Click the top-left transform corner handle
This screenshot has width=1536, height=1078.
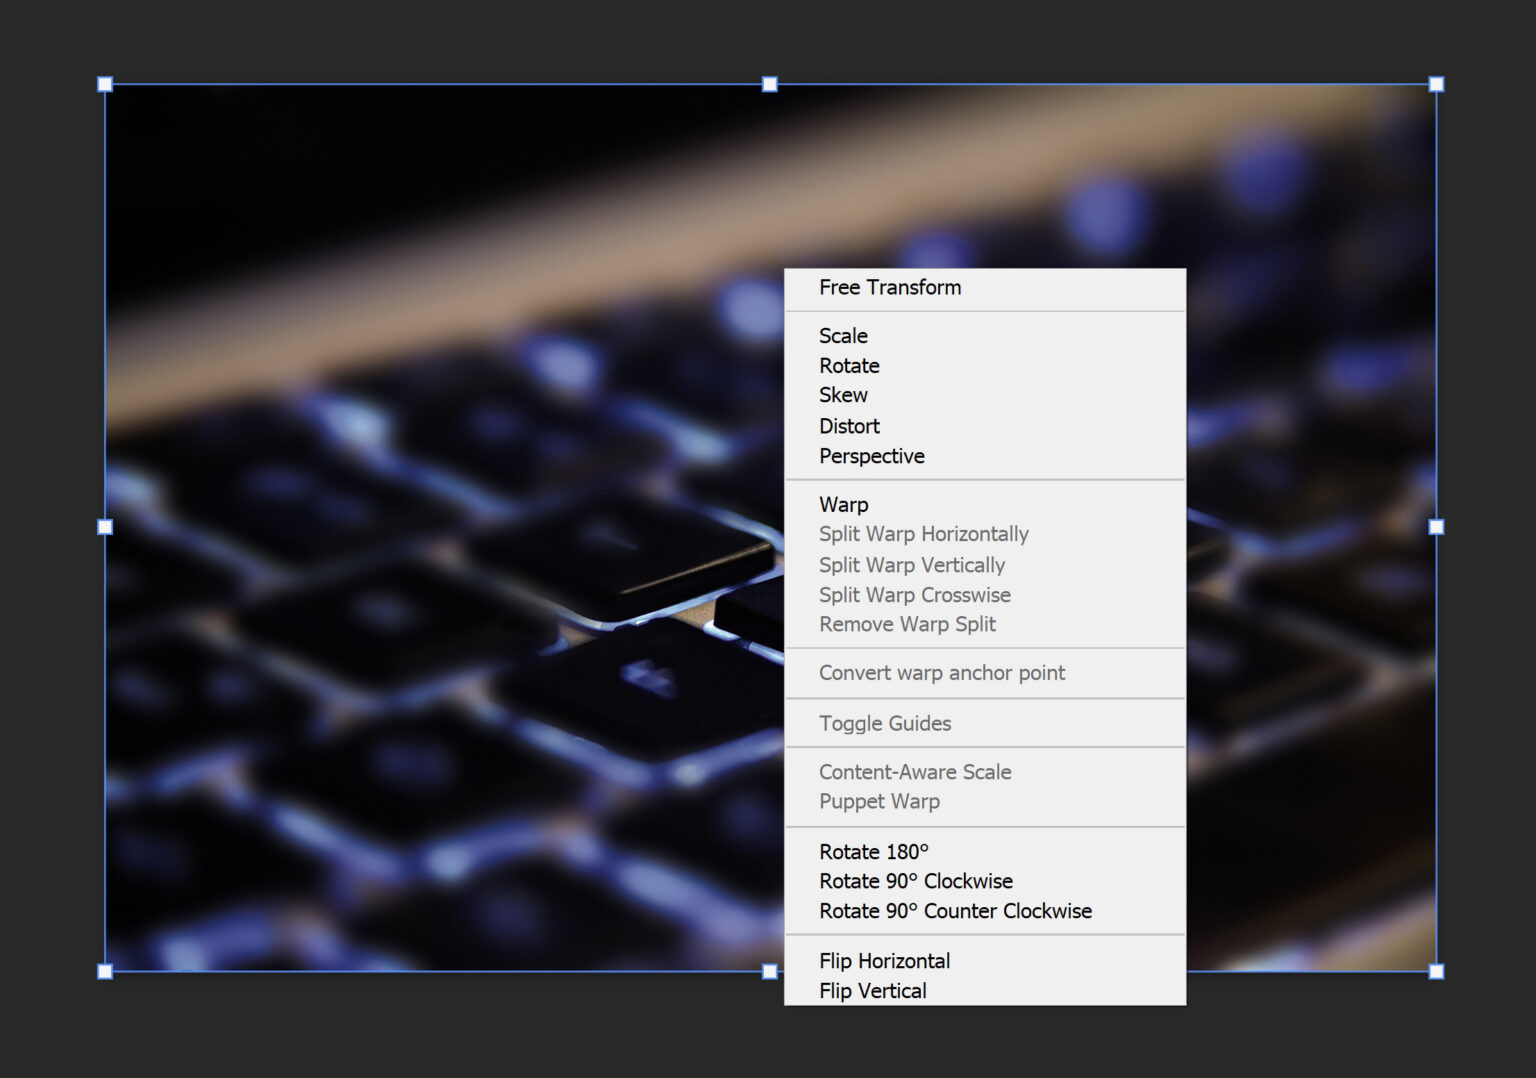point(104,84)
